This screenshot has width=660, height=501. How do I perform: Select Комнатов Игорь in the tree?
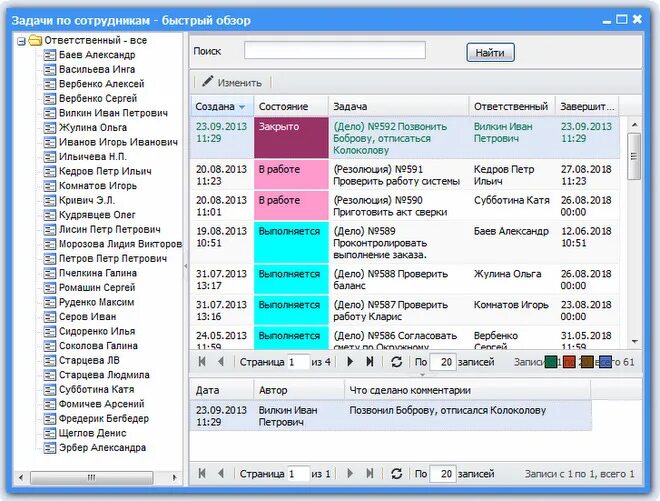pyautogui.click(x=98, y=186)
